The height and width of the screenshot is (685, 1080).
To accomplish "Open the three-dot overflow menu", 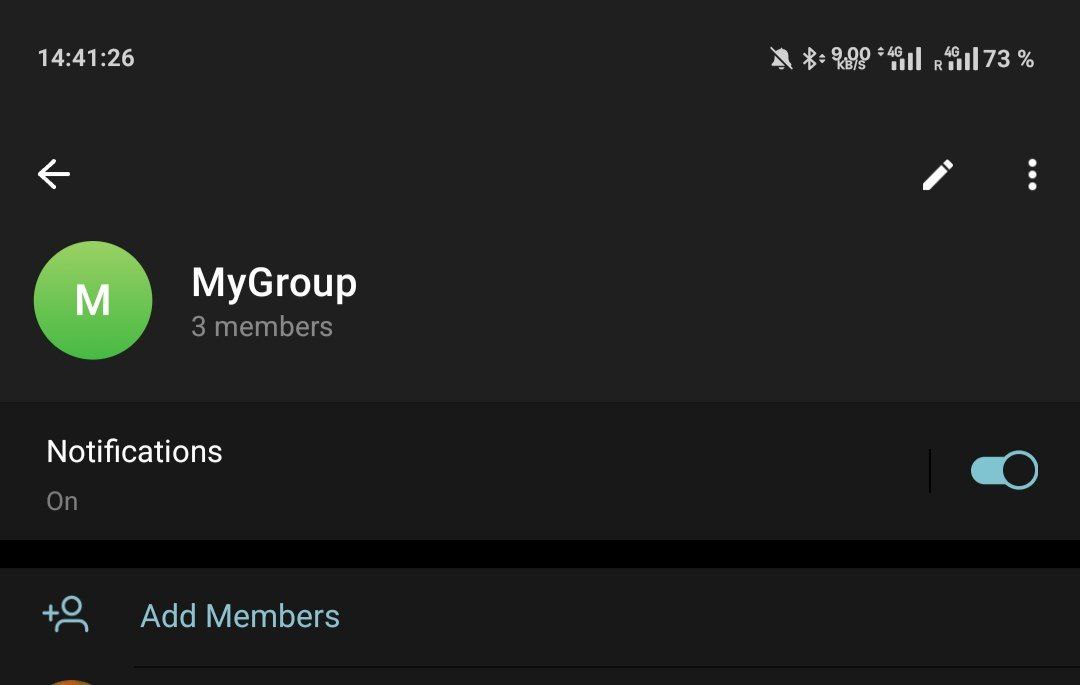I will [1032, 175].
